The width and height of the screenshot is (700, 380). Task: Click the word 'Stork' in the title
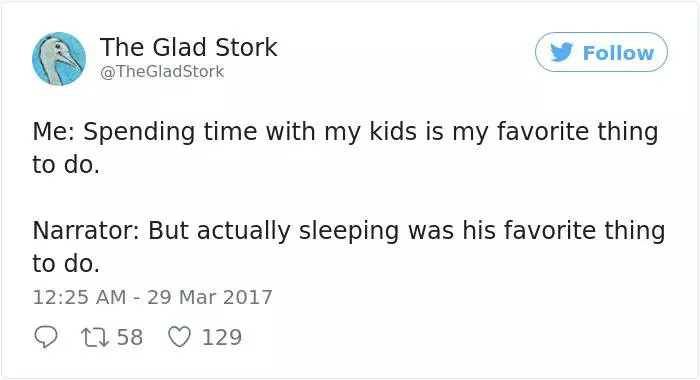coord(246,47)
